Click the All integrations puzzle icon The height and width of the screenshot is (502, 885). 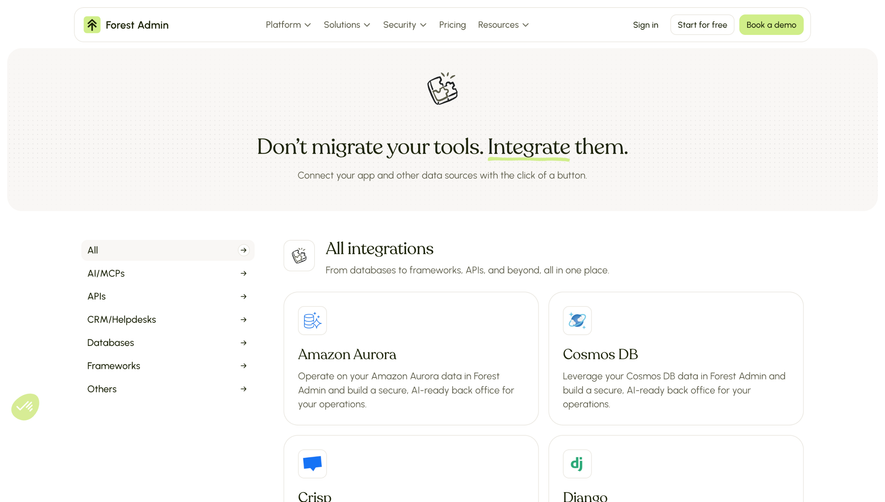pos(299,256)
